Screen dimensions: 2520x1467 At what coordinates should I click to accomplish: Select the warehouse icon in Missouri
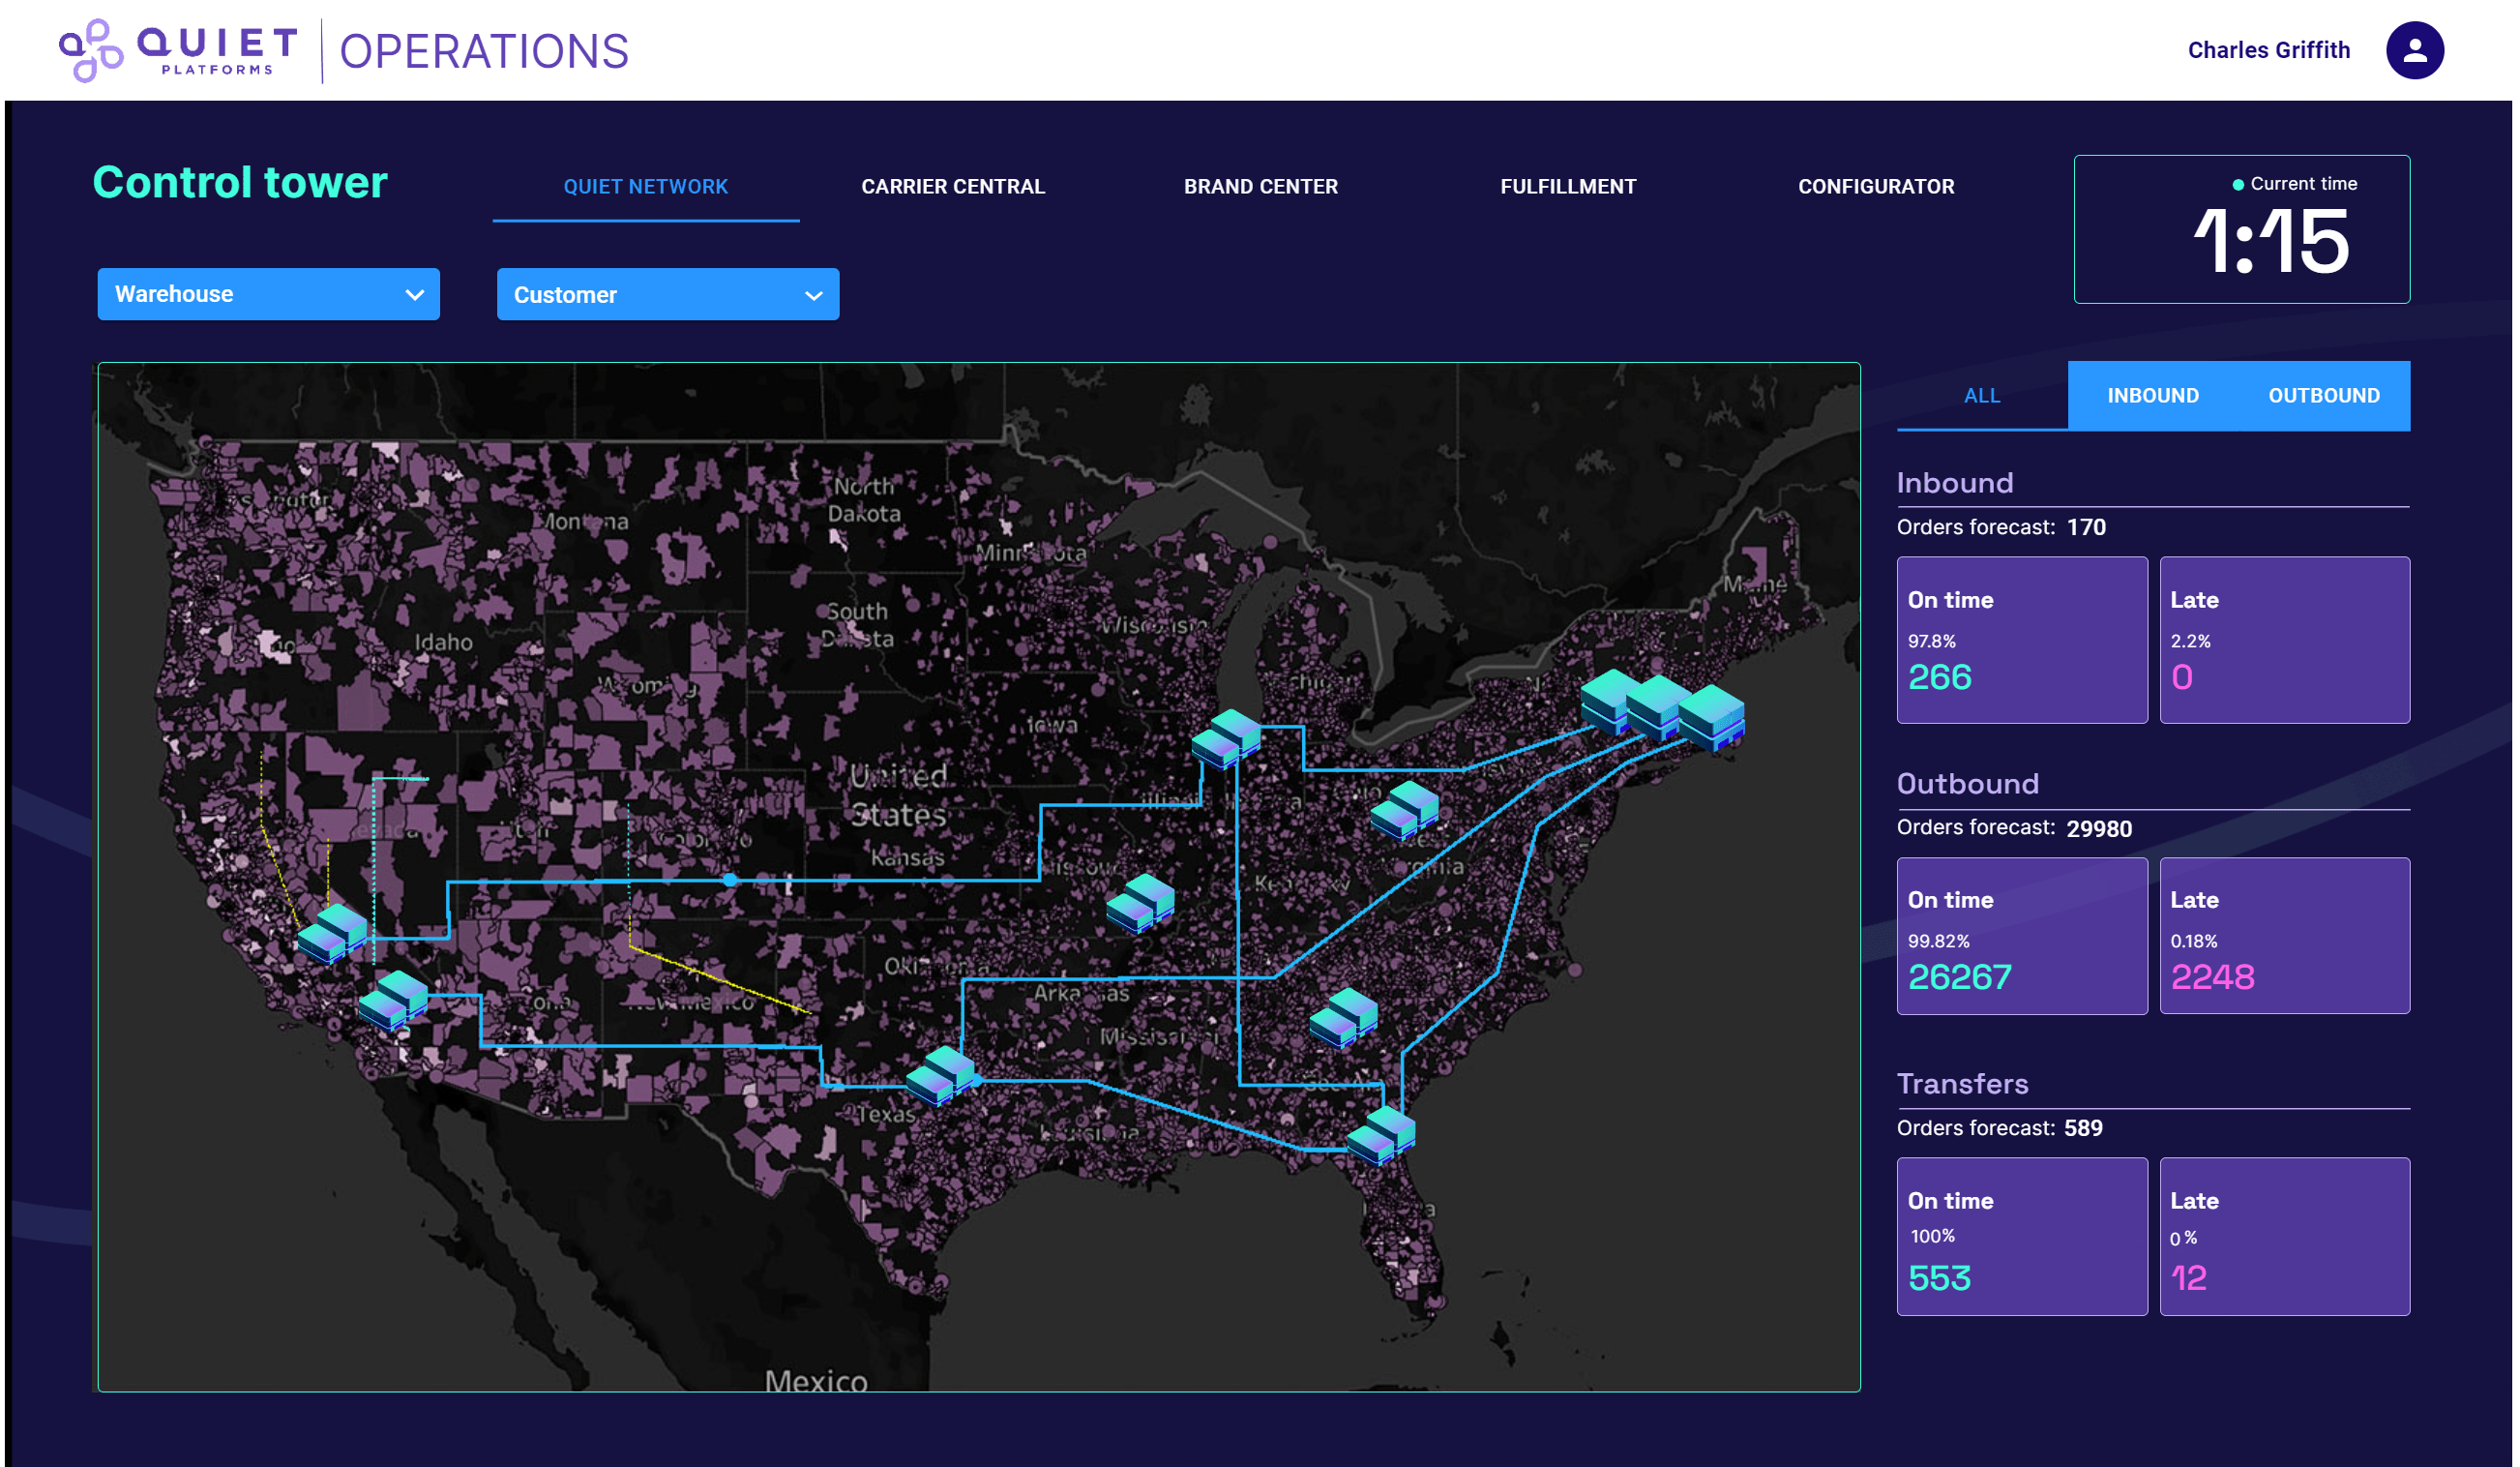(1140, 903)
